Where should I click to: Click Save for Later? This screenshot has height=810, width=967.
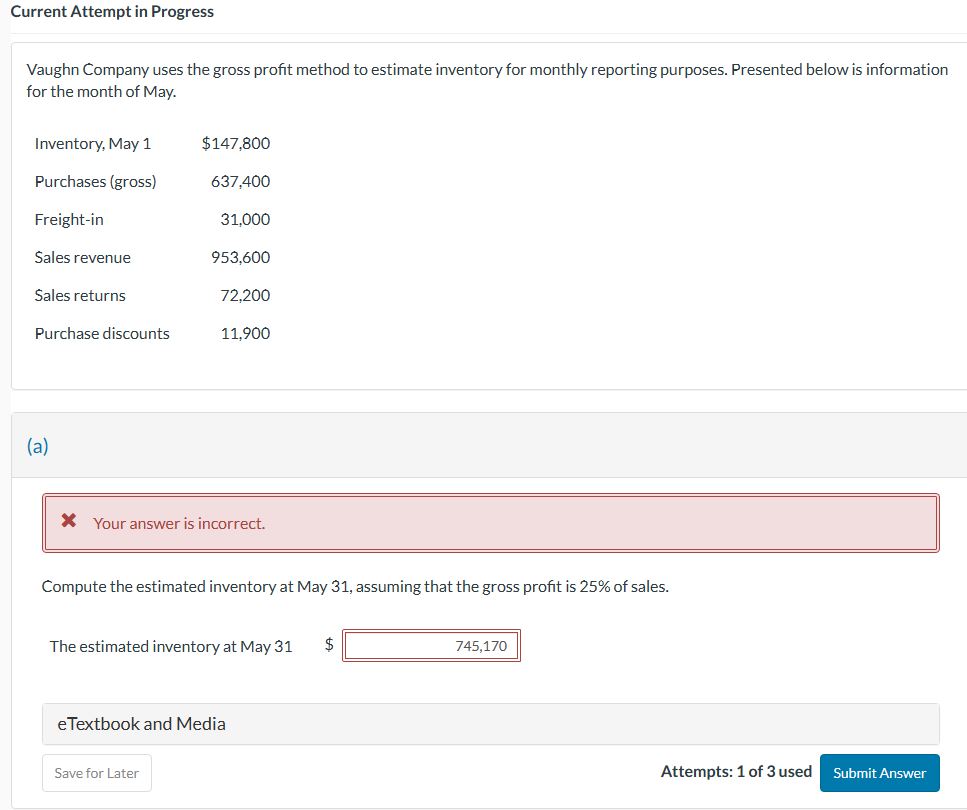(x=96, y=772)
